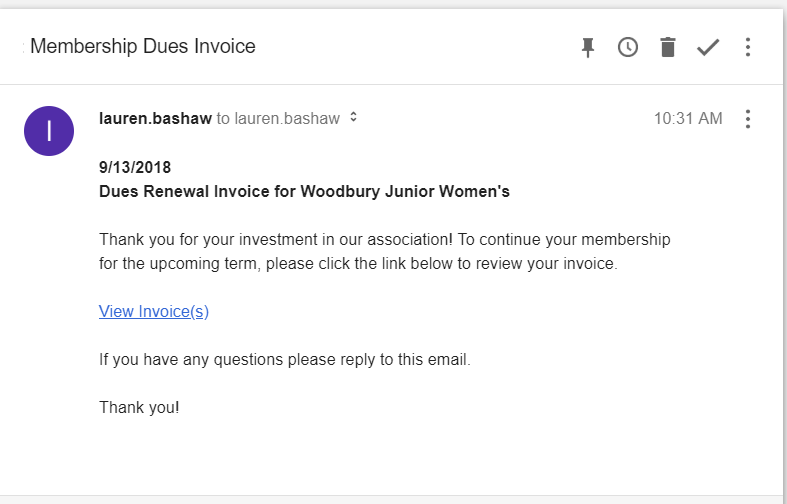The width and height of the screenshot is (787, 504).
Task: Click the 9/13/2018 date line
Action: (x=135, y=167)
